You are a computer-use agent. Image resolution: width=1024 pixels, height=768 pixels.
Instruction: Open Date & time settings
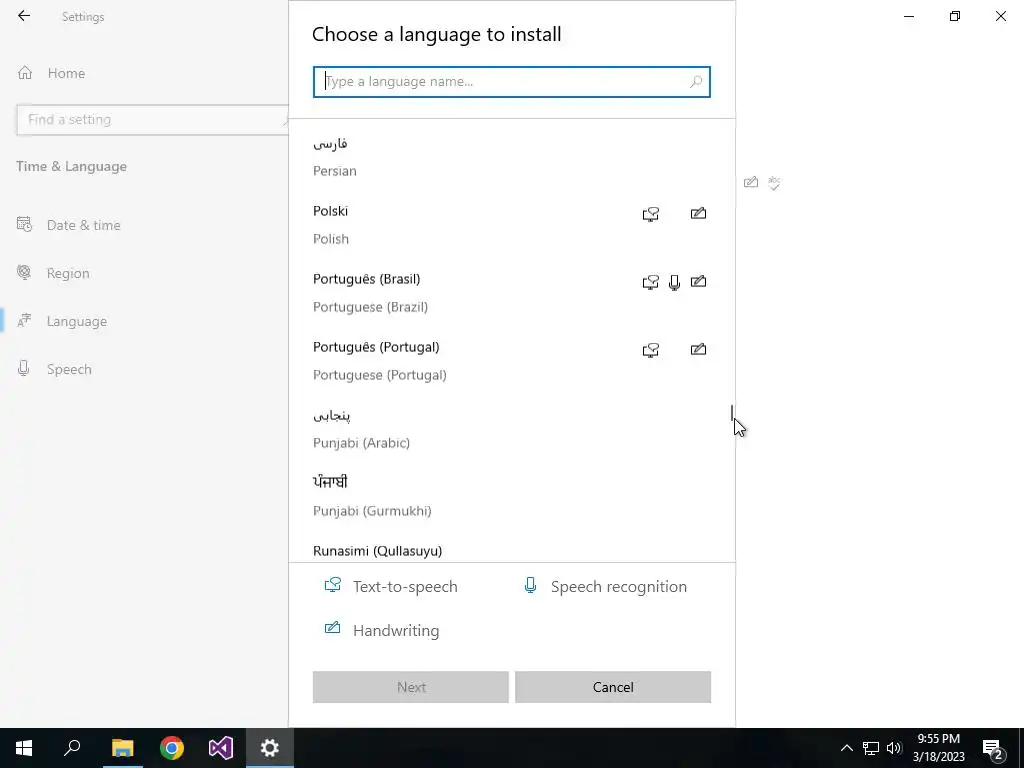[x=84, y=225]
